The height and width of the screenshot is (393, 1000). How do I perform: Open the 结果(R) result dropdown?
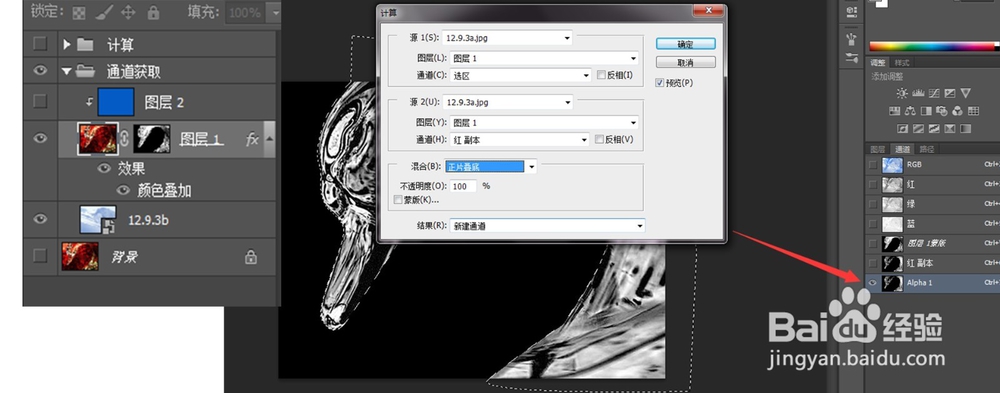pyautogui.click(x=547, y=226)
